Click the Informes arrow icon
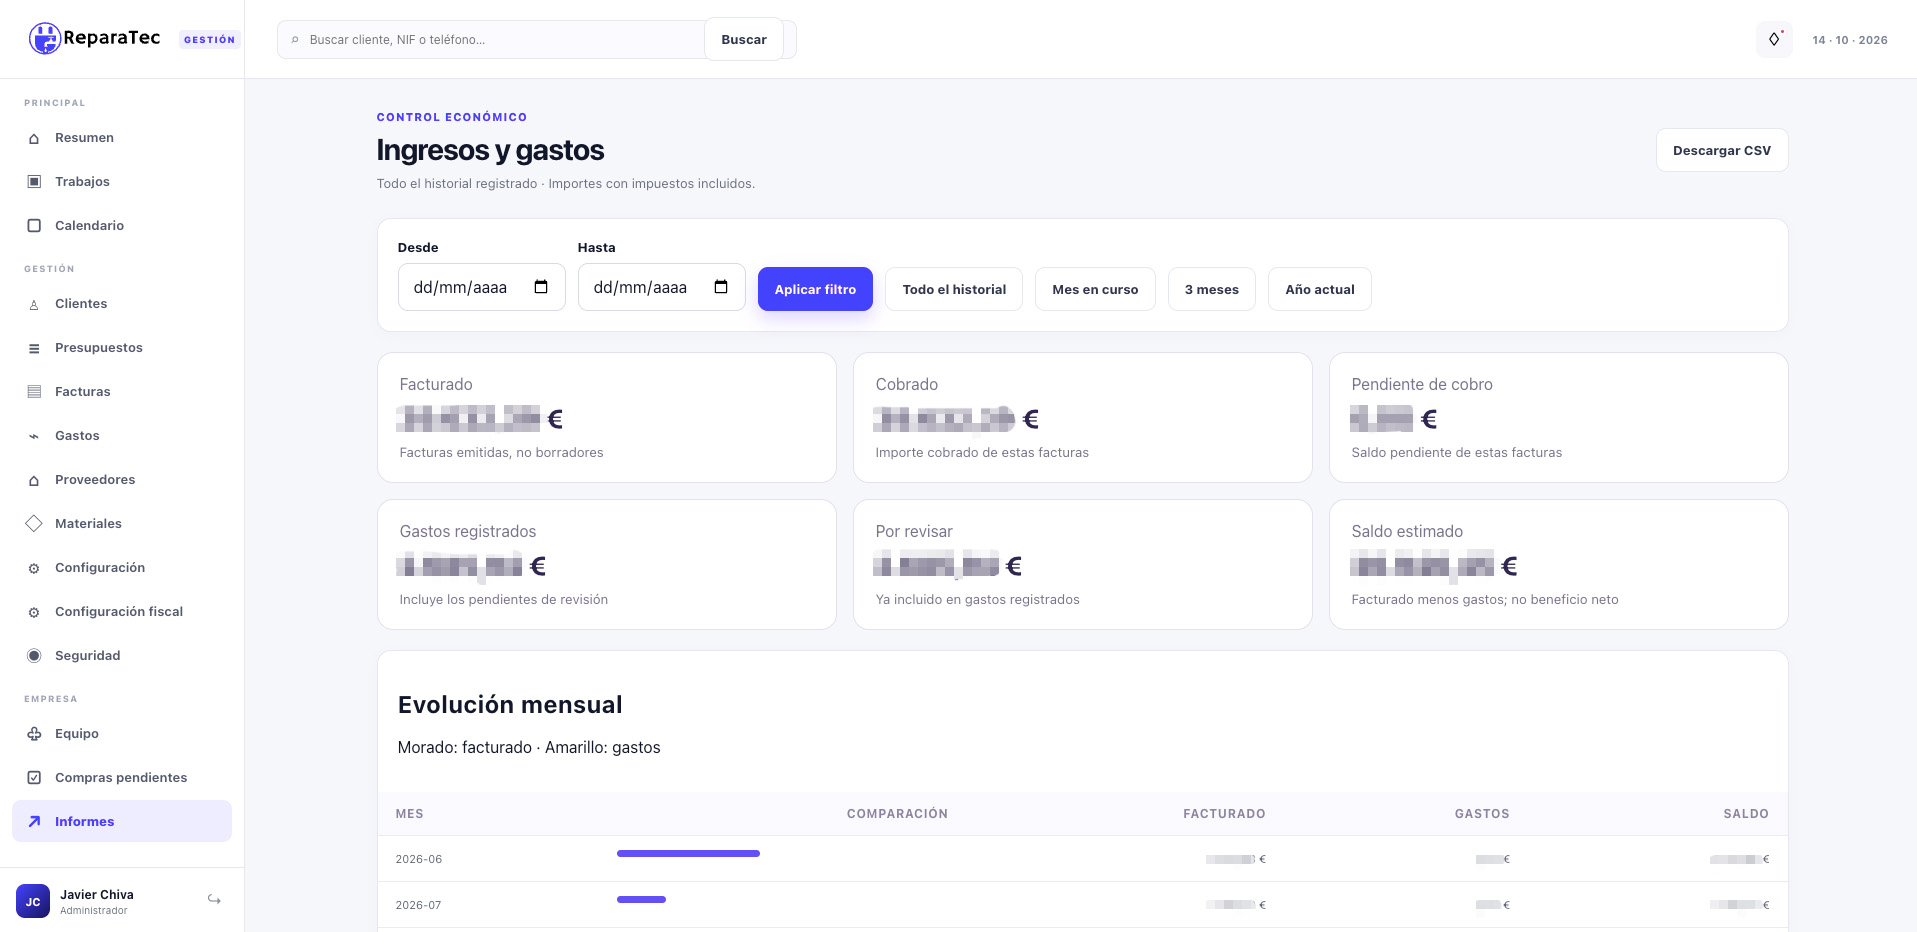Screen dimensions: 1917x932 point(34,822)
